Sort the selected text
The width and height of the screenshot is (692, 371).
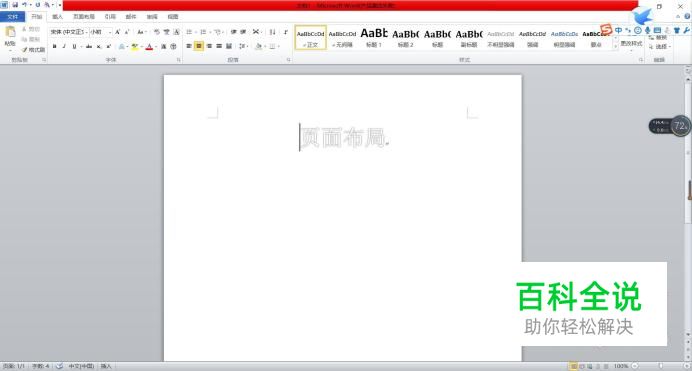pos(272,32)
